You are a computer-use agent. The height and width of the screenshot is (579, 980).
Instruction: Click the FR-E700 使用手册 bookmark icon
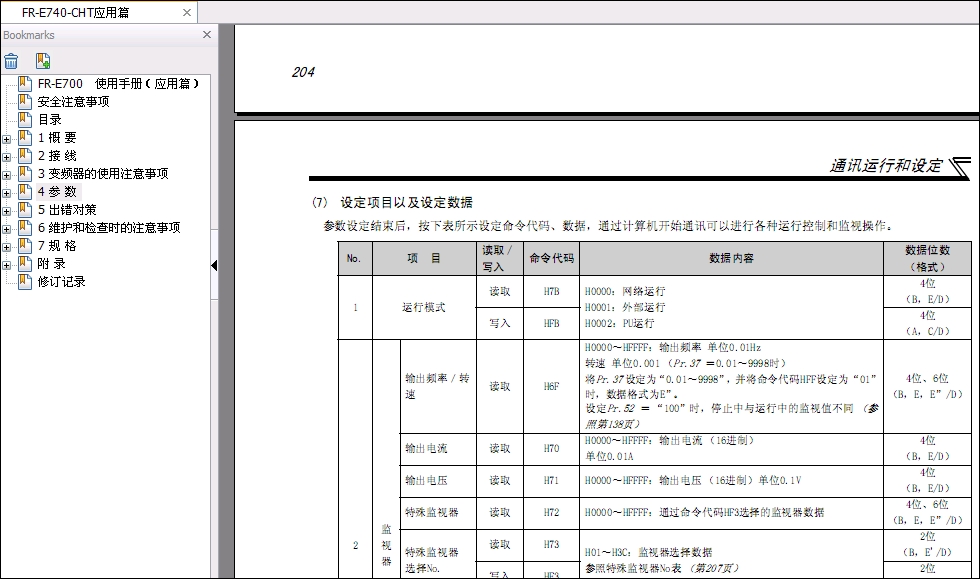(25, 84)
